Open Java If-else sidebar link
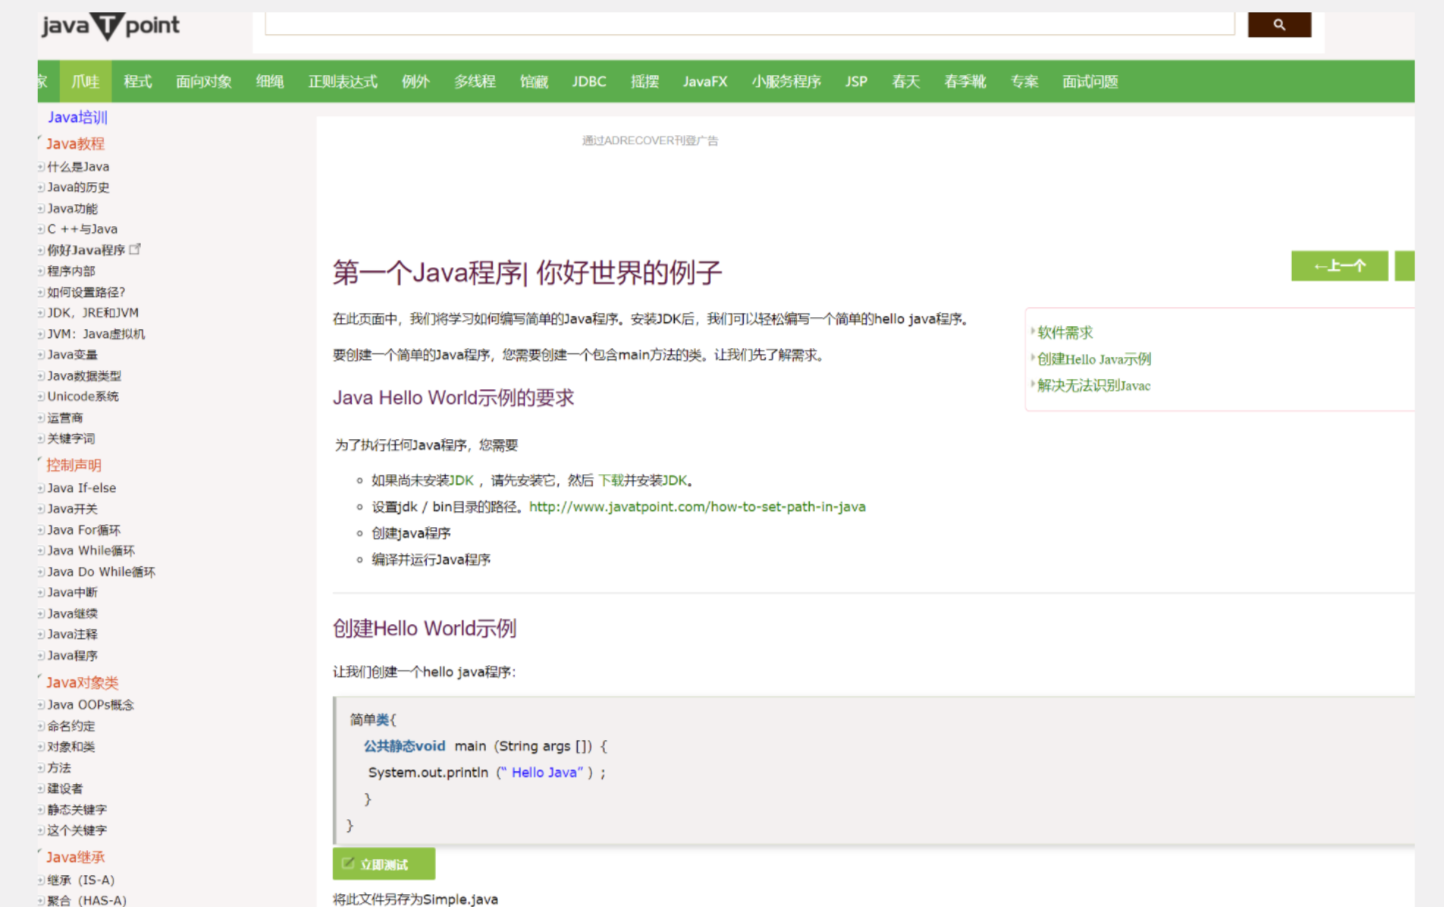 (x=82, y=488)
